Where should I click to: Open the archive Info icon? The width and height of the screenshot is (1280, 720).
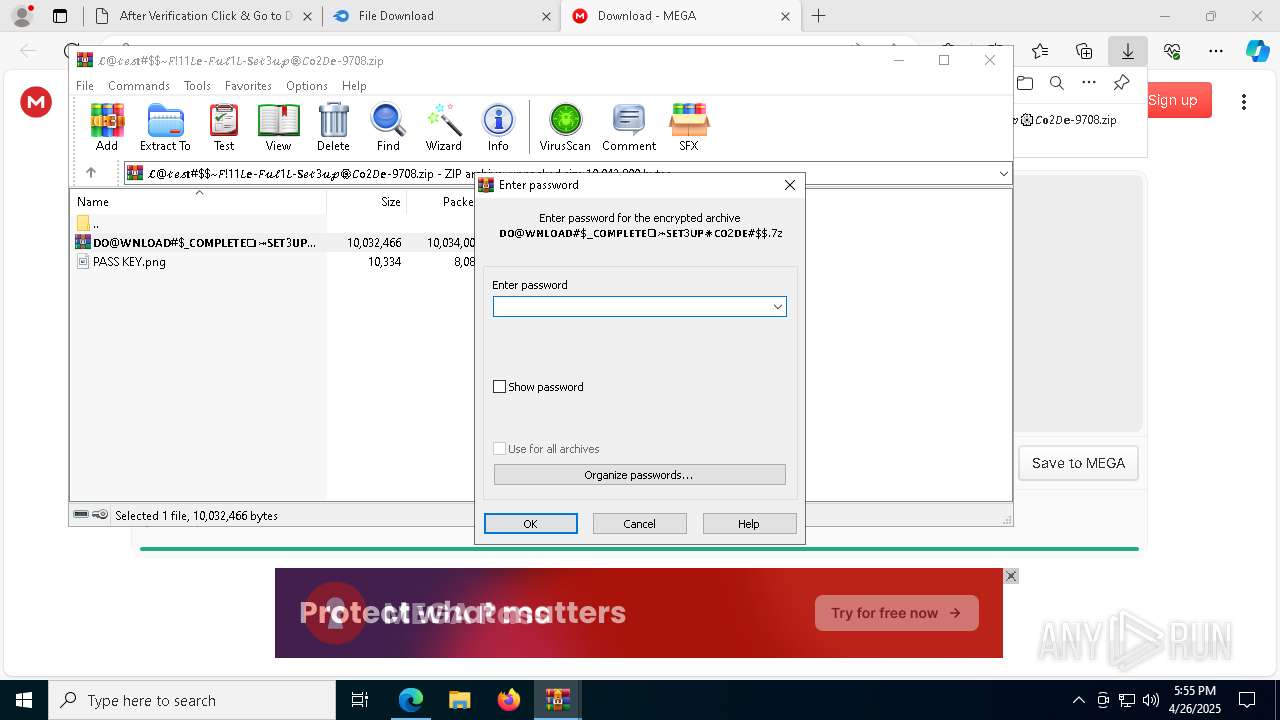coord(498,127)
